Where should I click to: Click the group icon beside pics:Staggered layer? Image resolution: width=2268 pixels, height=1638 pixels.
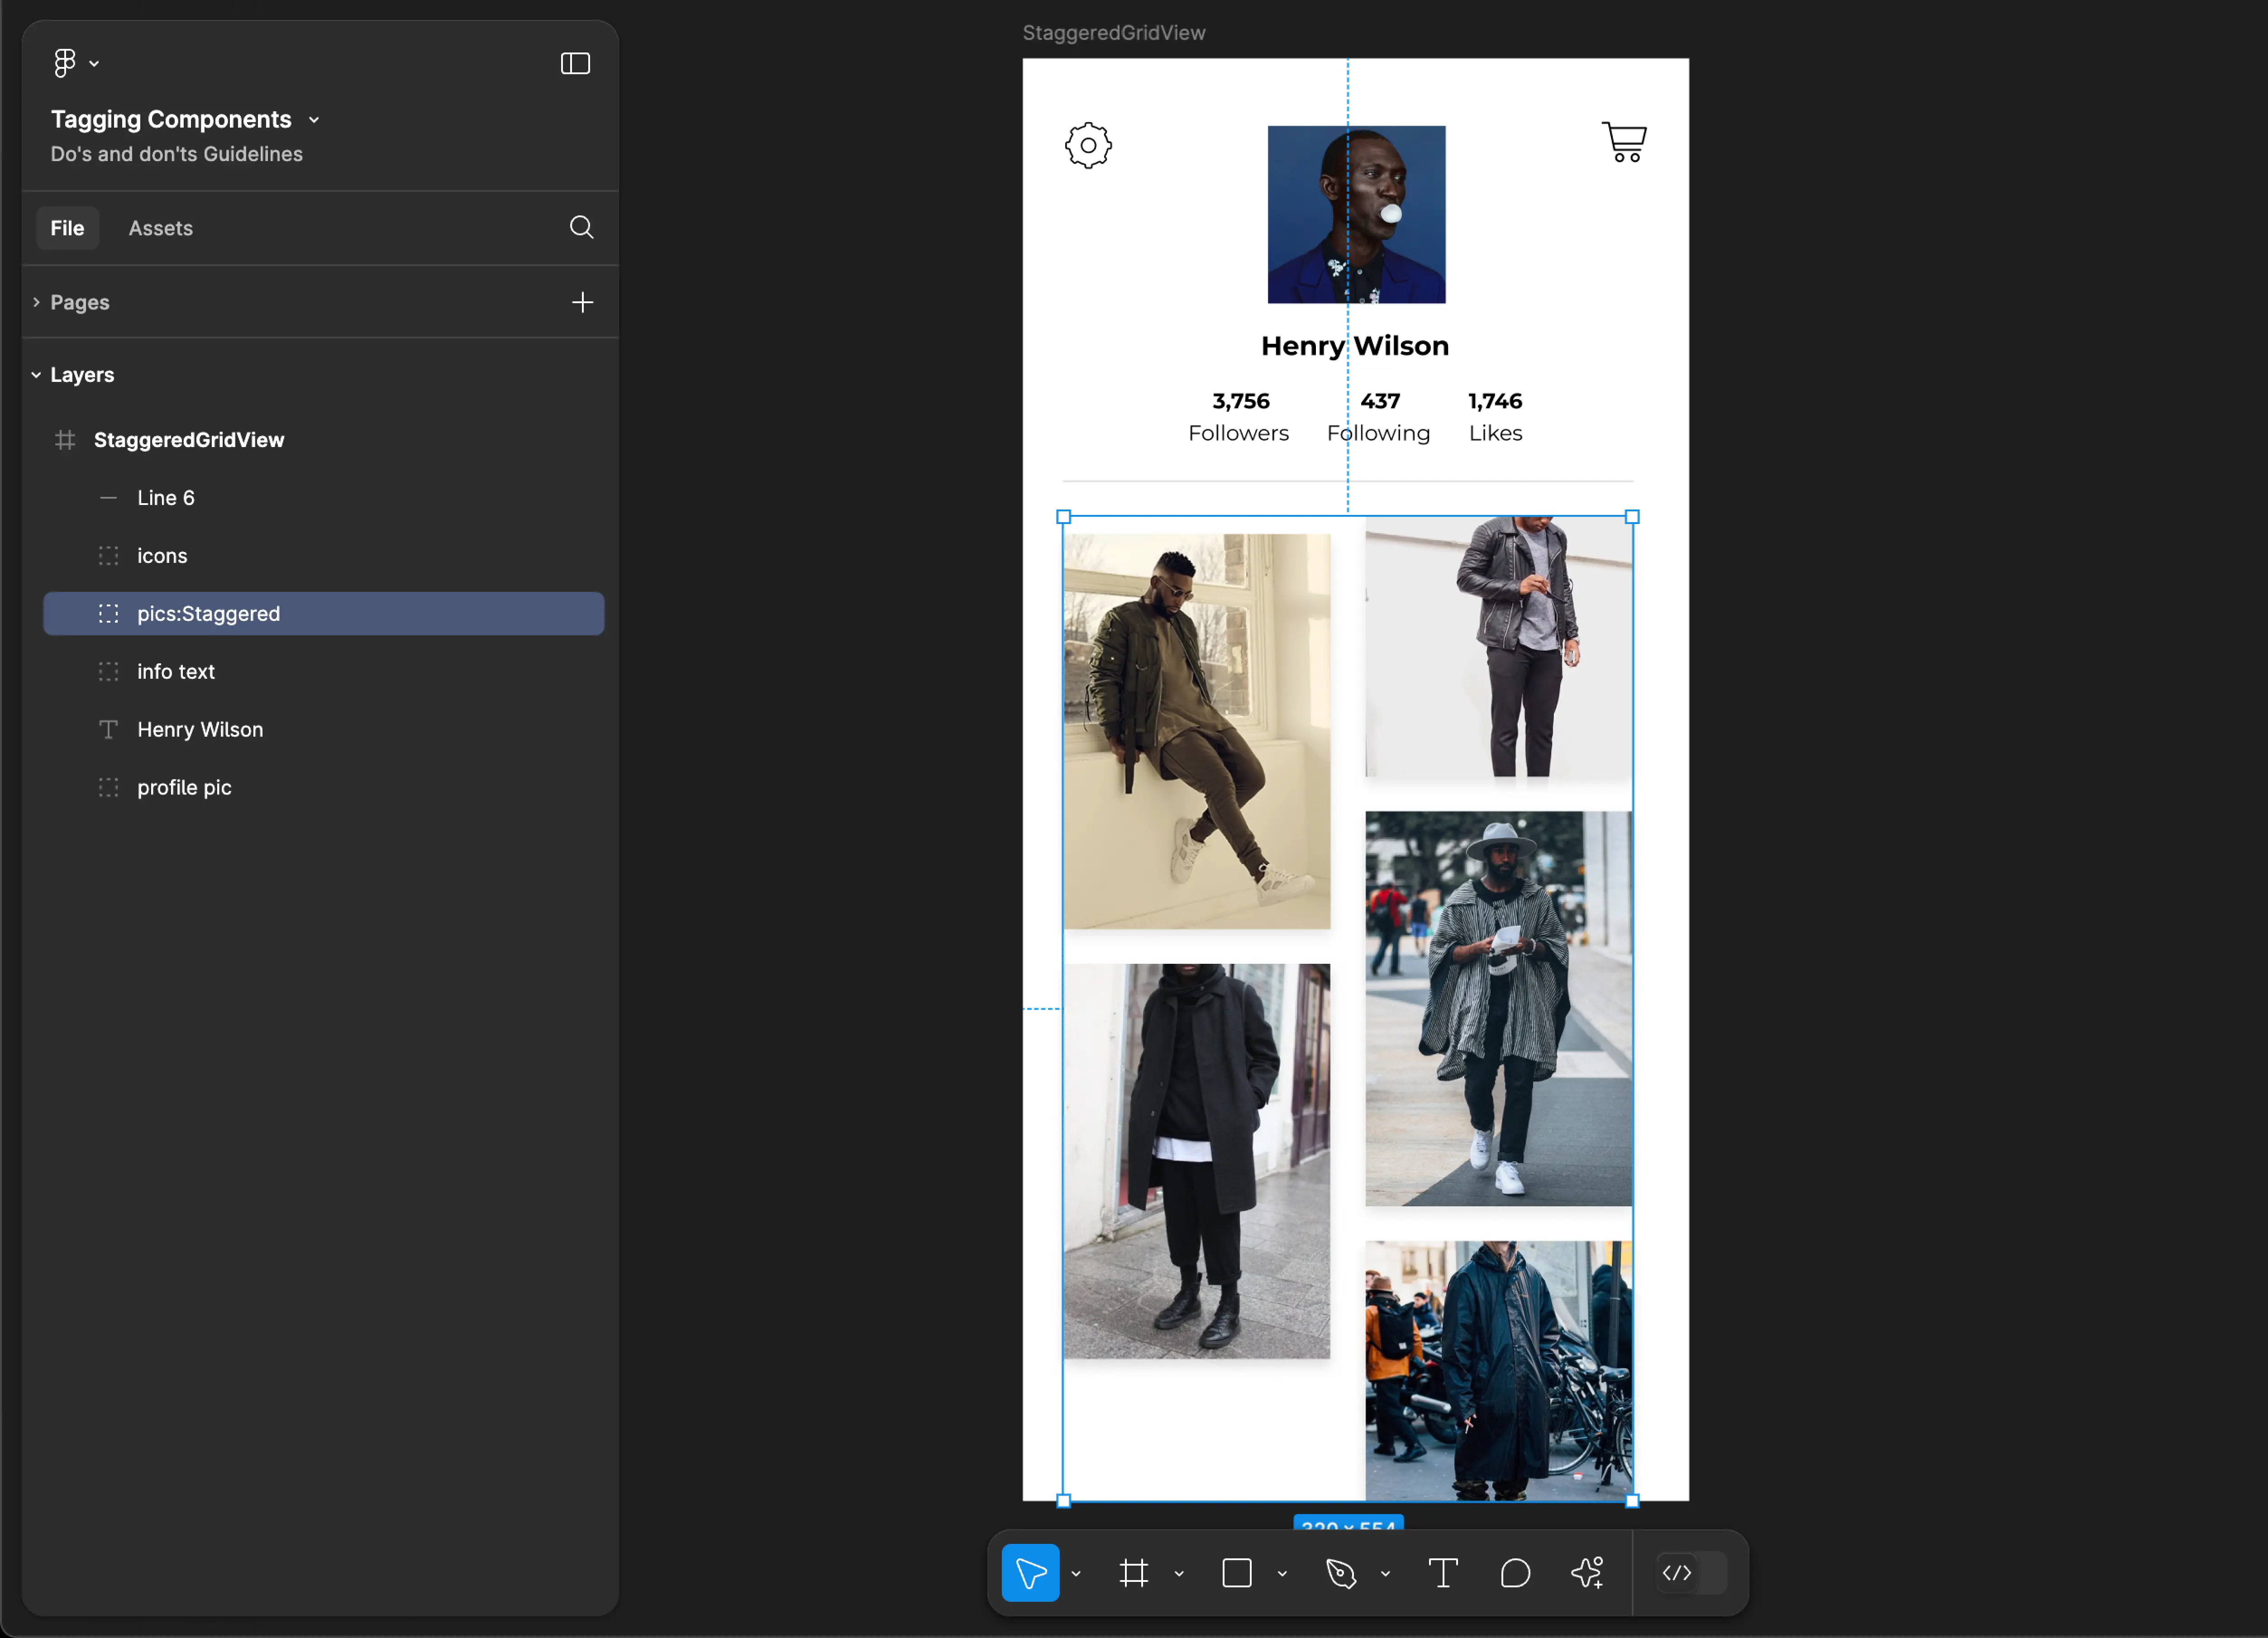click(108, 614)
